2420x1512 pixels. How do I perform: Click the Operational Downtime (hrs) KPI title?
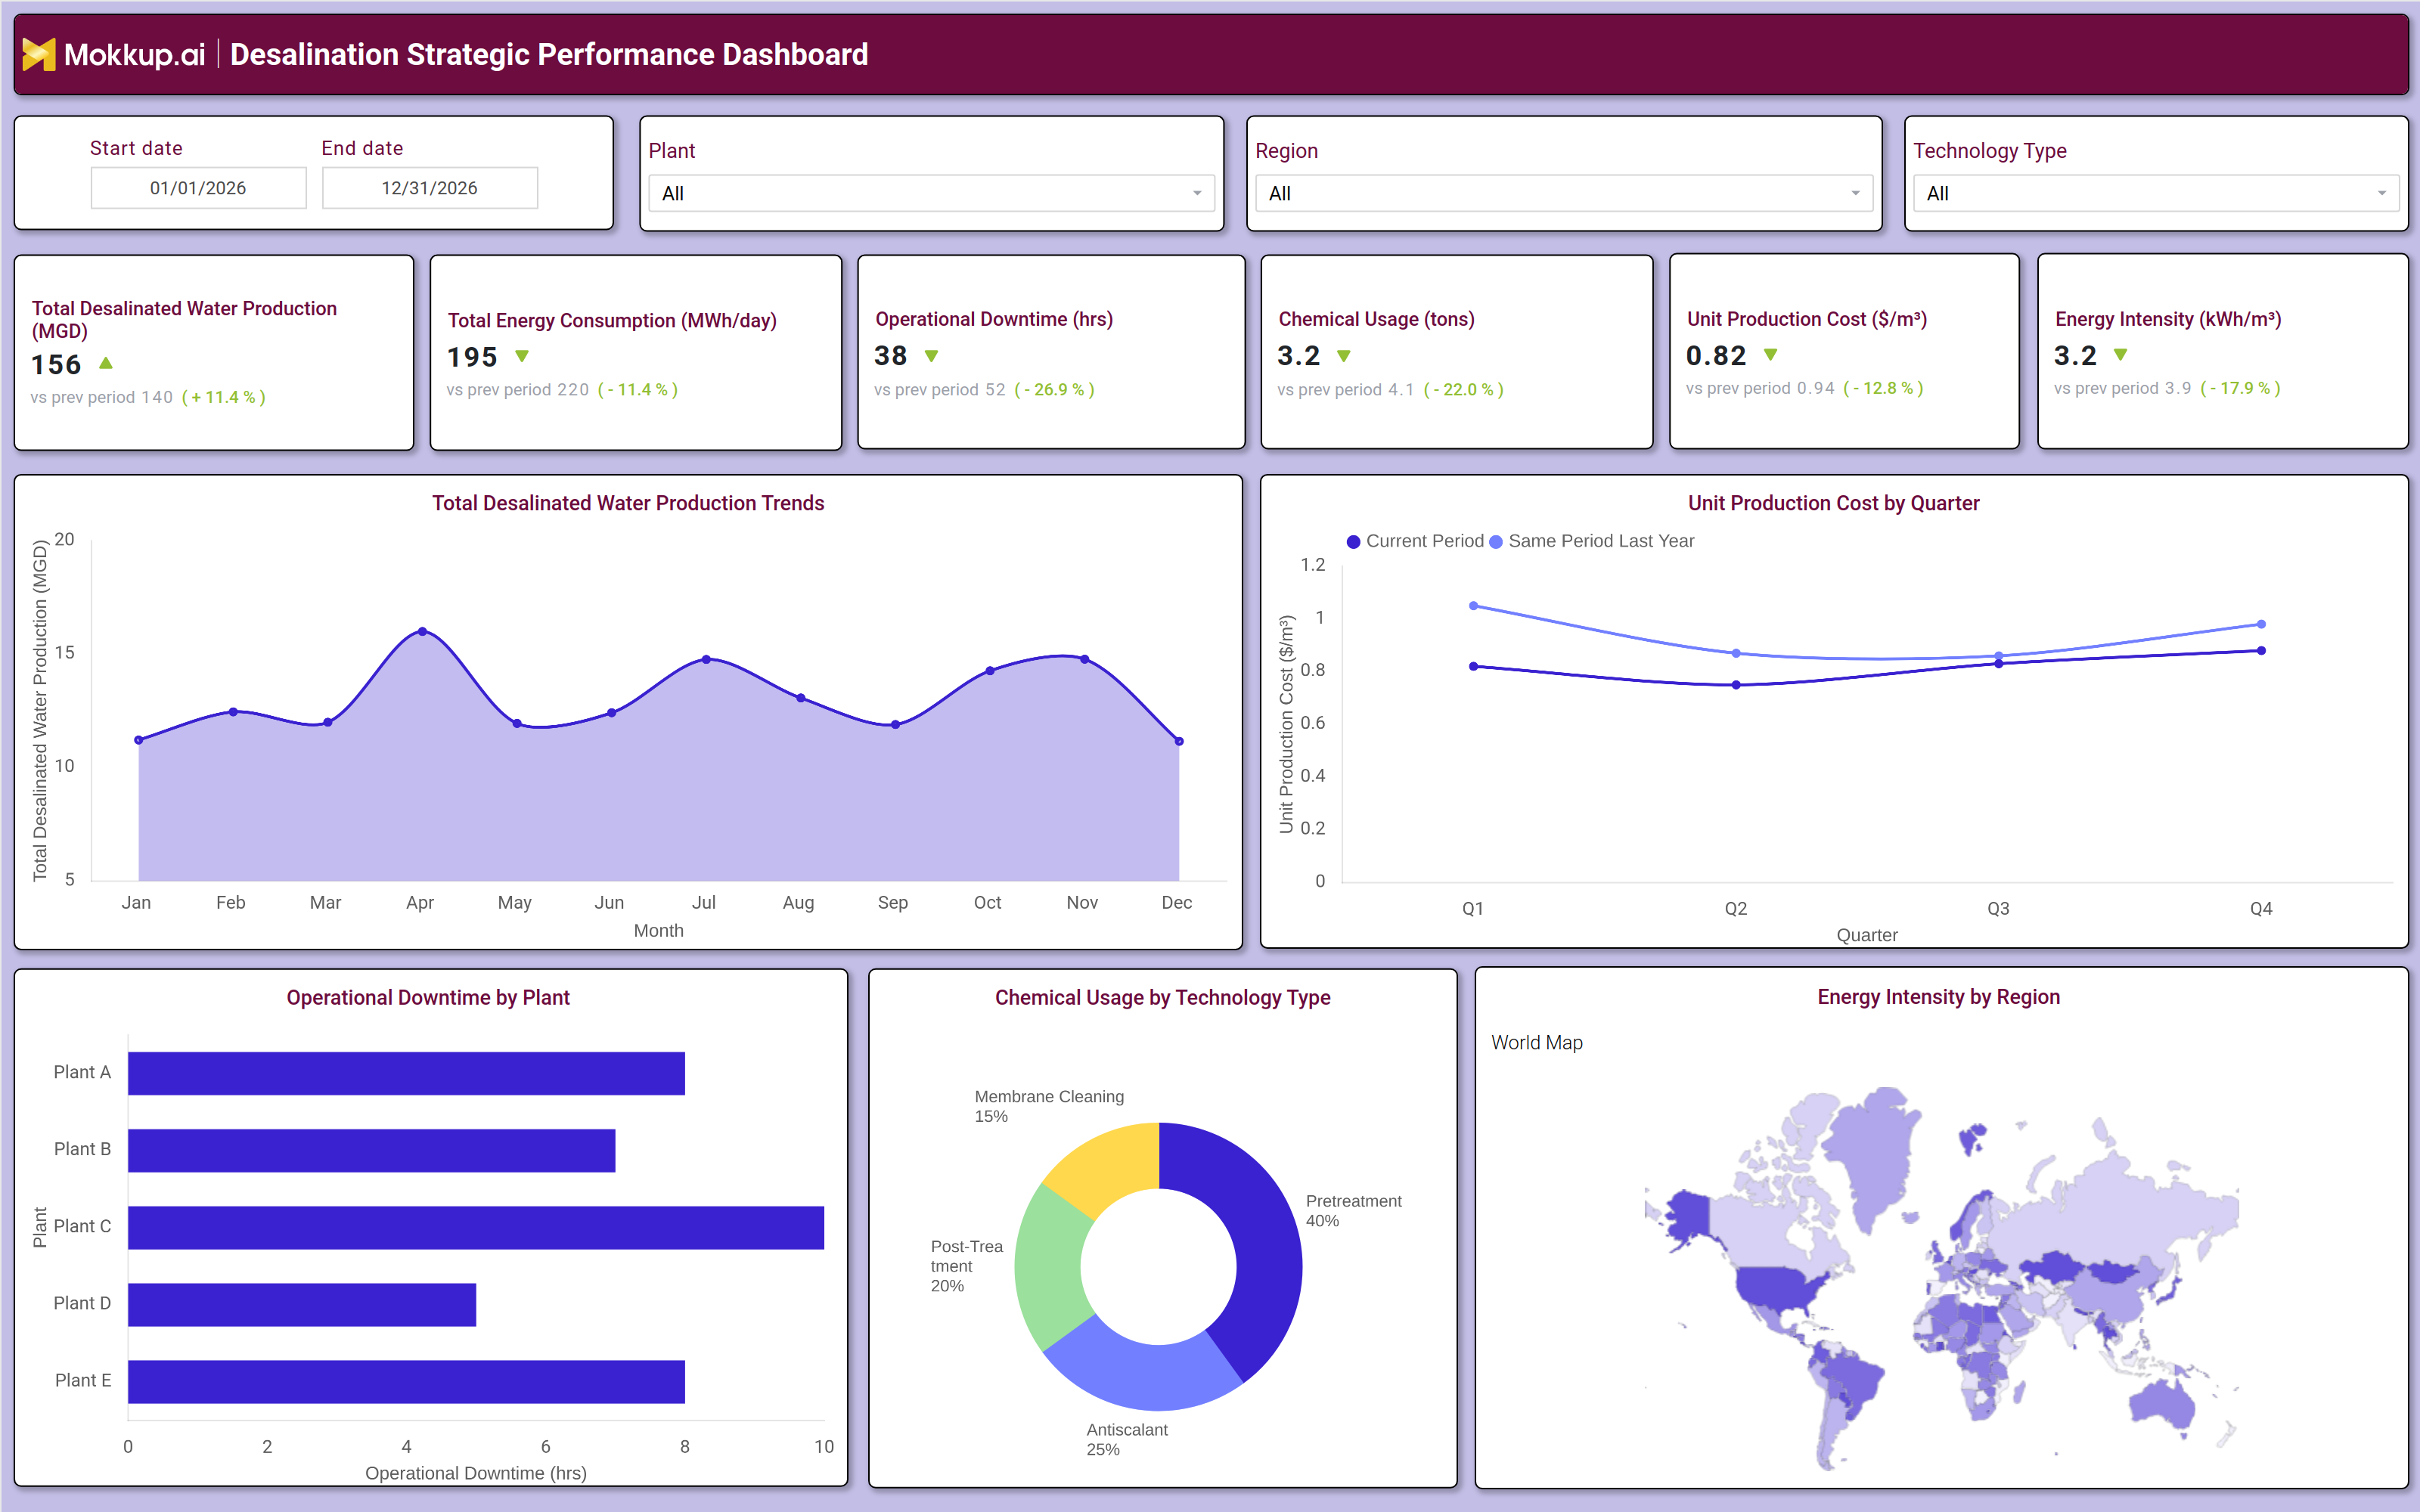pos(994,319)
